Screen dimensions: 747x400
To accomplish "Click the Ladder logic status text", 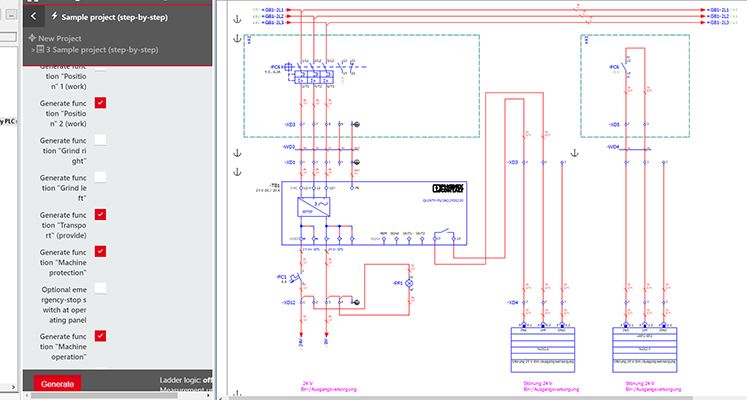I will [x=186, y=380].
